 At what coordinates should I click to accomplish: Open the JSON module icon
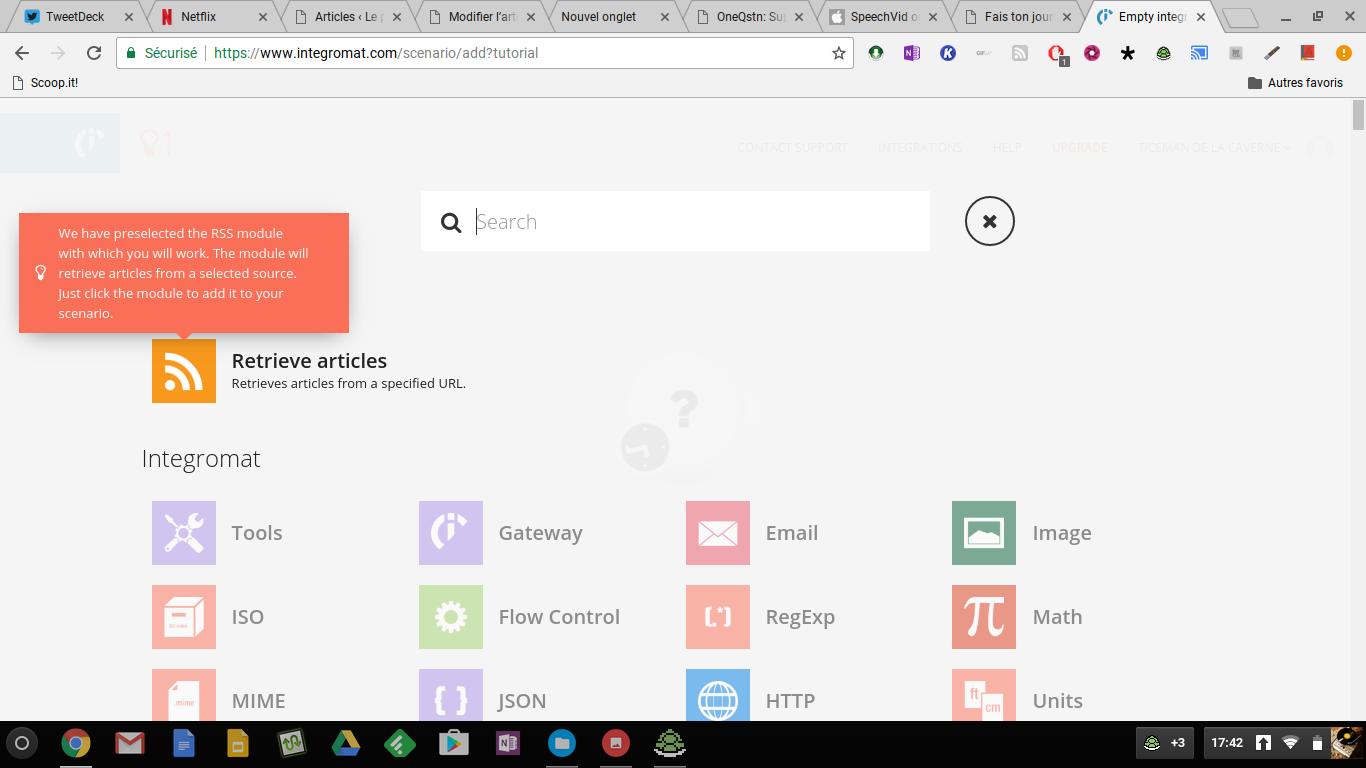pos(451,696)
